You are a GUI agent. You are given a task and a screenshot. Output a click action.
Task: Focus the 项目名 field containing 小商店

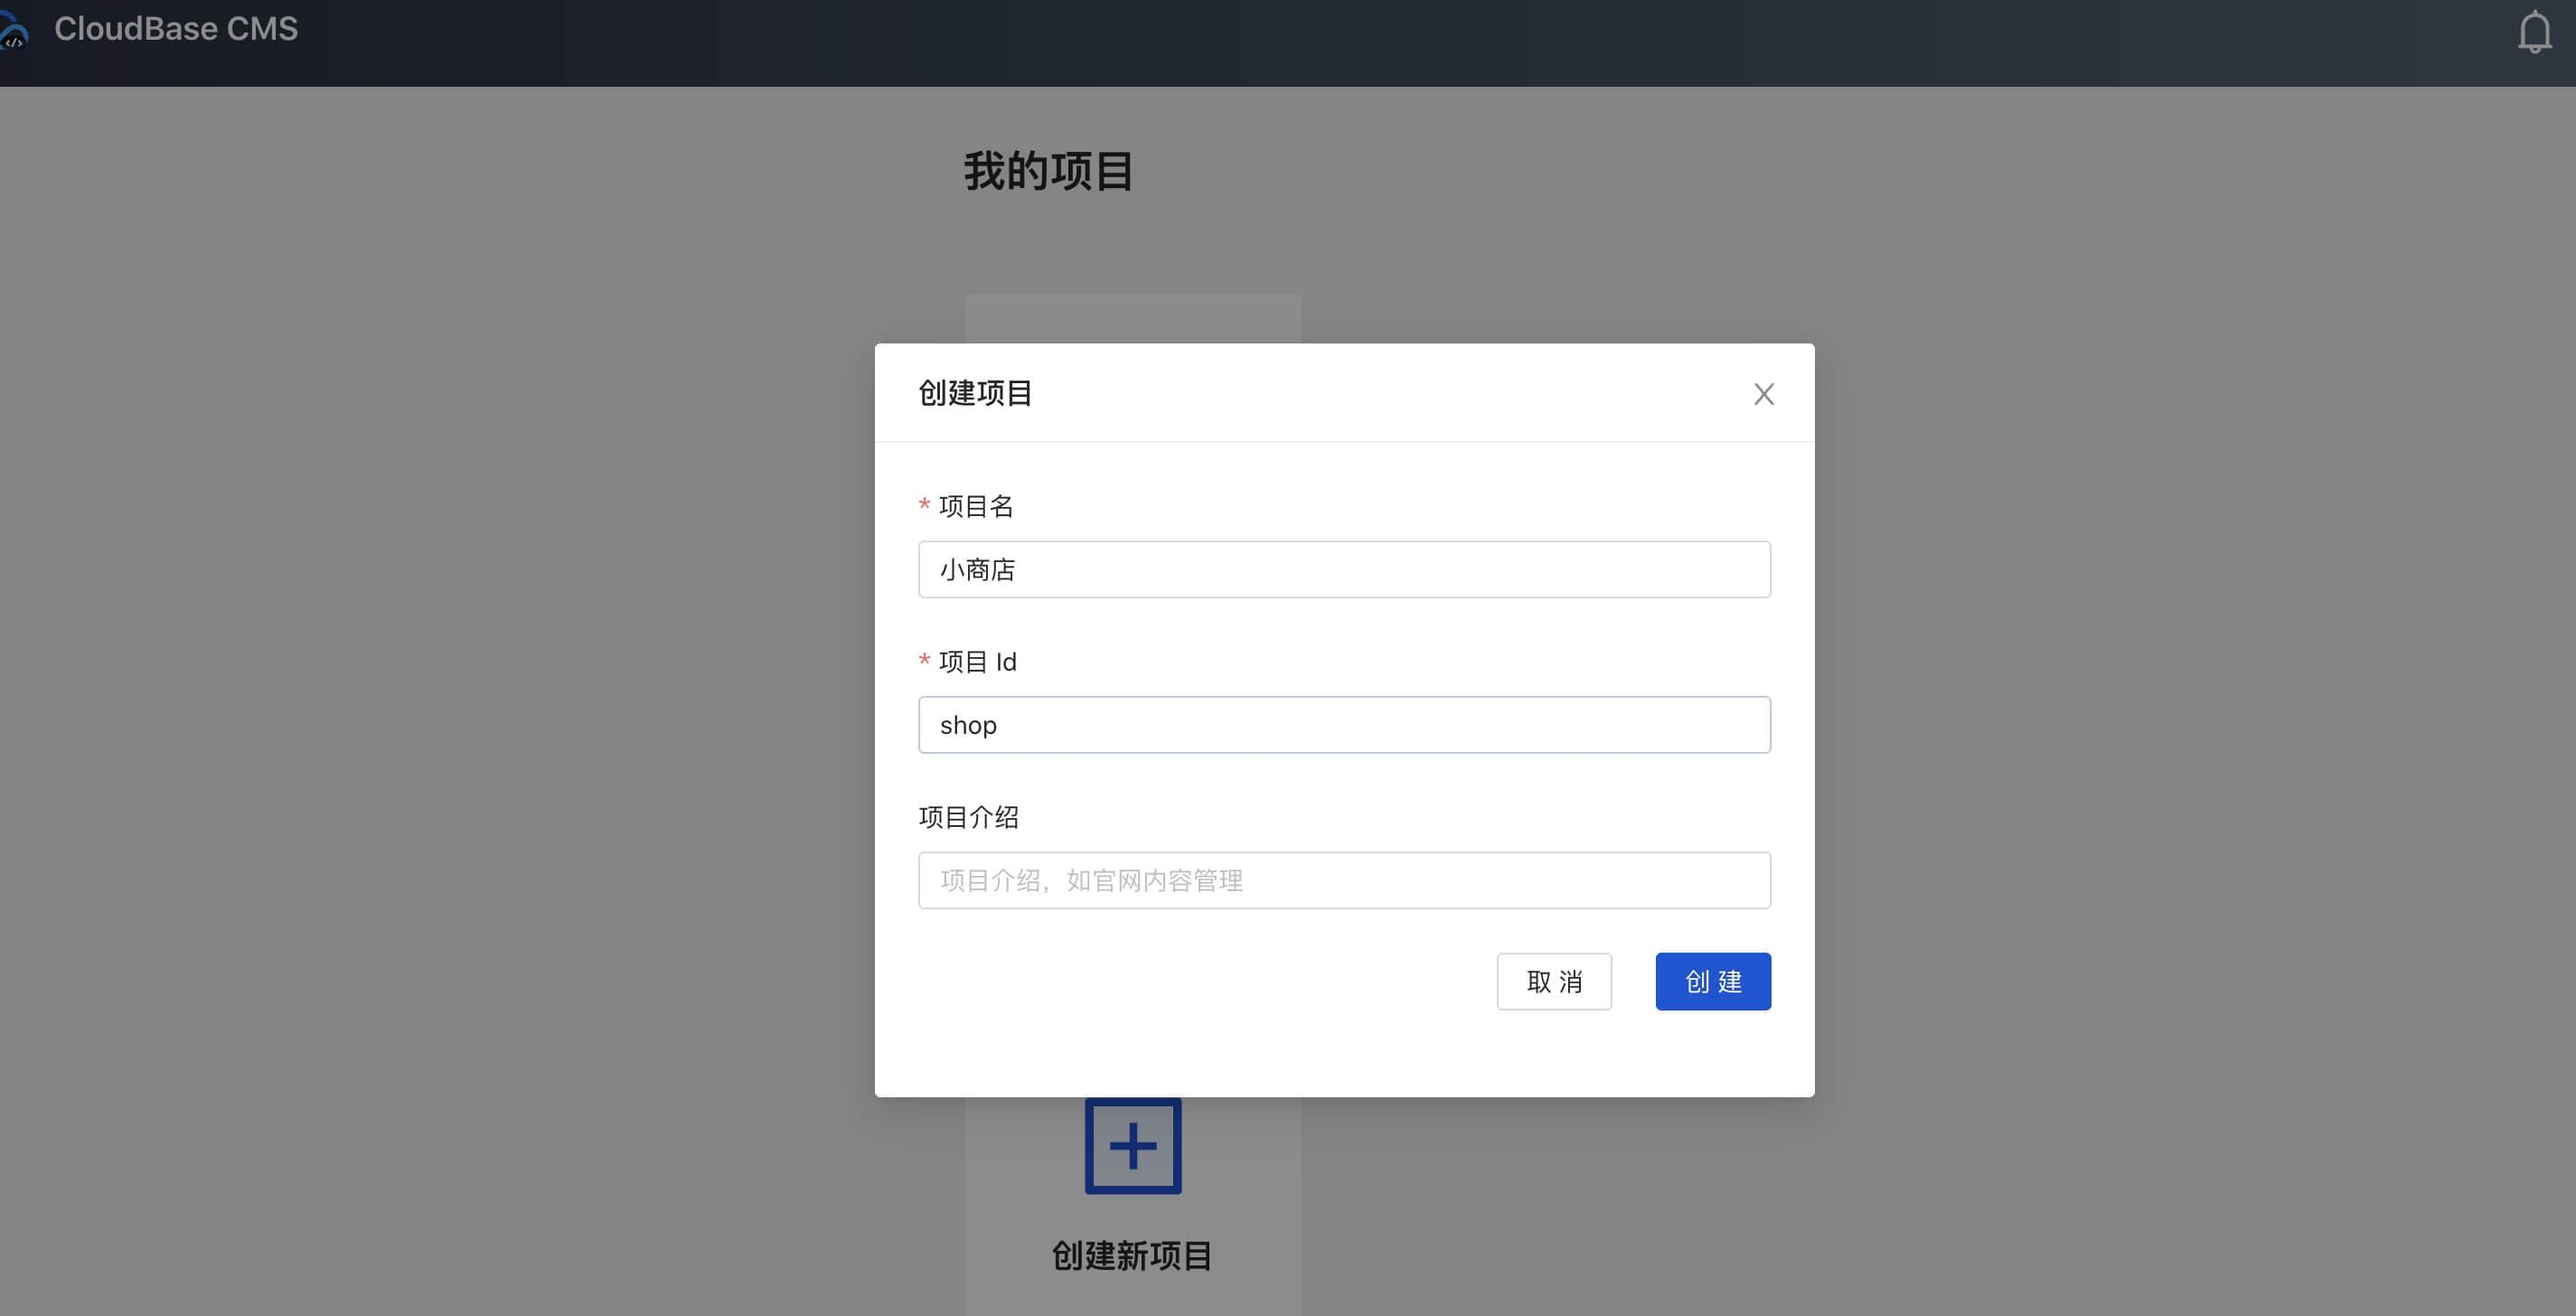click(1343, 570)
